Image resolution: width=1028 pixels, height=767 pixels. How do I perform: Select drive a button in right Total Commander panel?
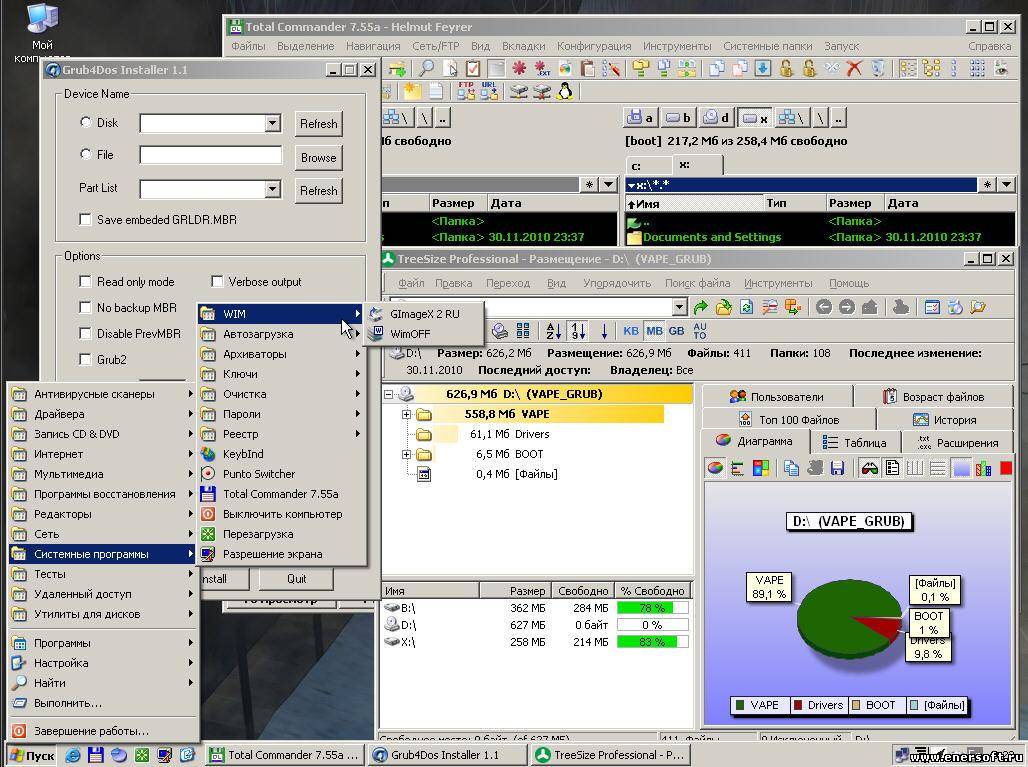(x=640, y=118)
